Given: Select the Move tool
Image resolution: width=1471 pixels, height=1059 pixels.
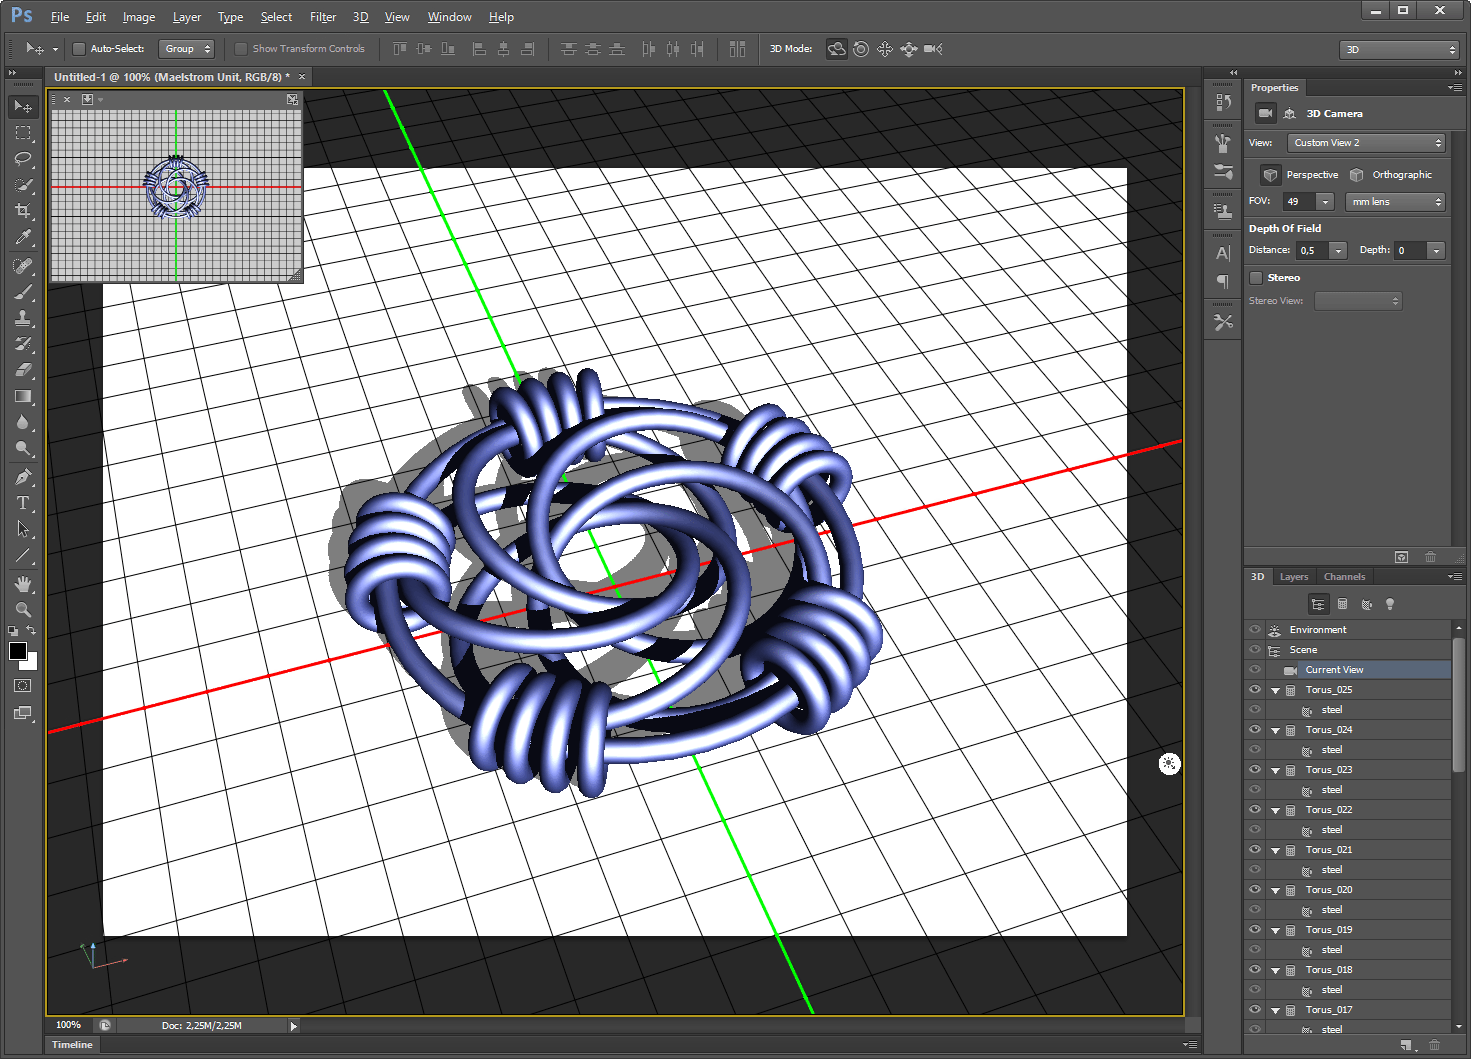Looking at the screenshot, I should point(23,106).
